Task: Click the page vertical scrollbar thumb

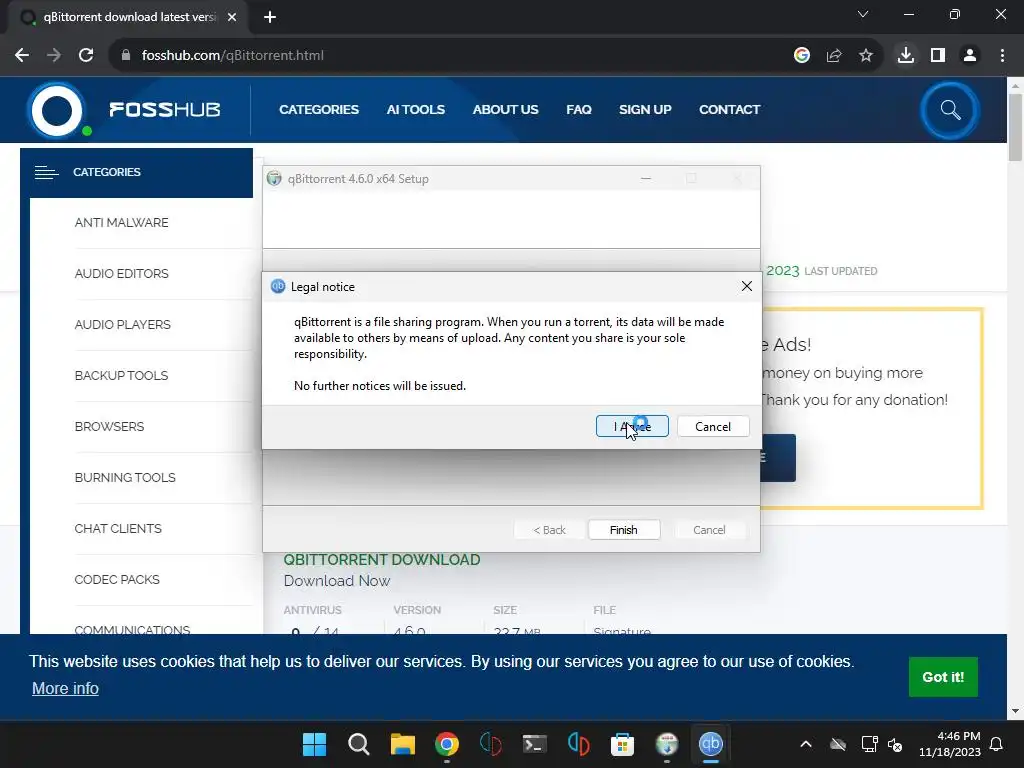Action: click(x=1015, y=127)
